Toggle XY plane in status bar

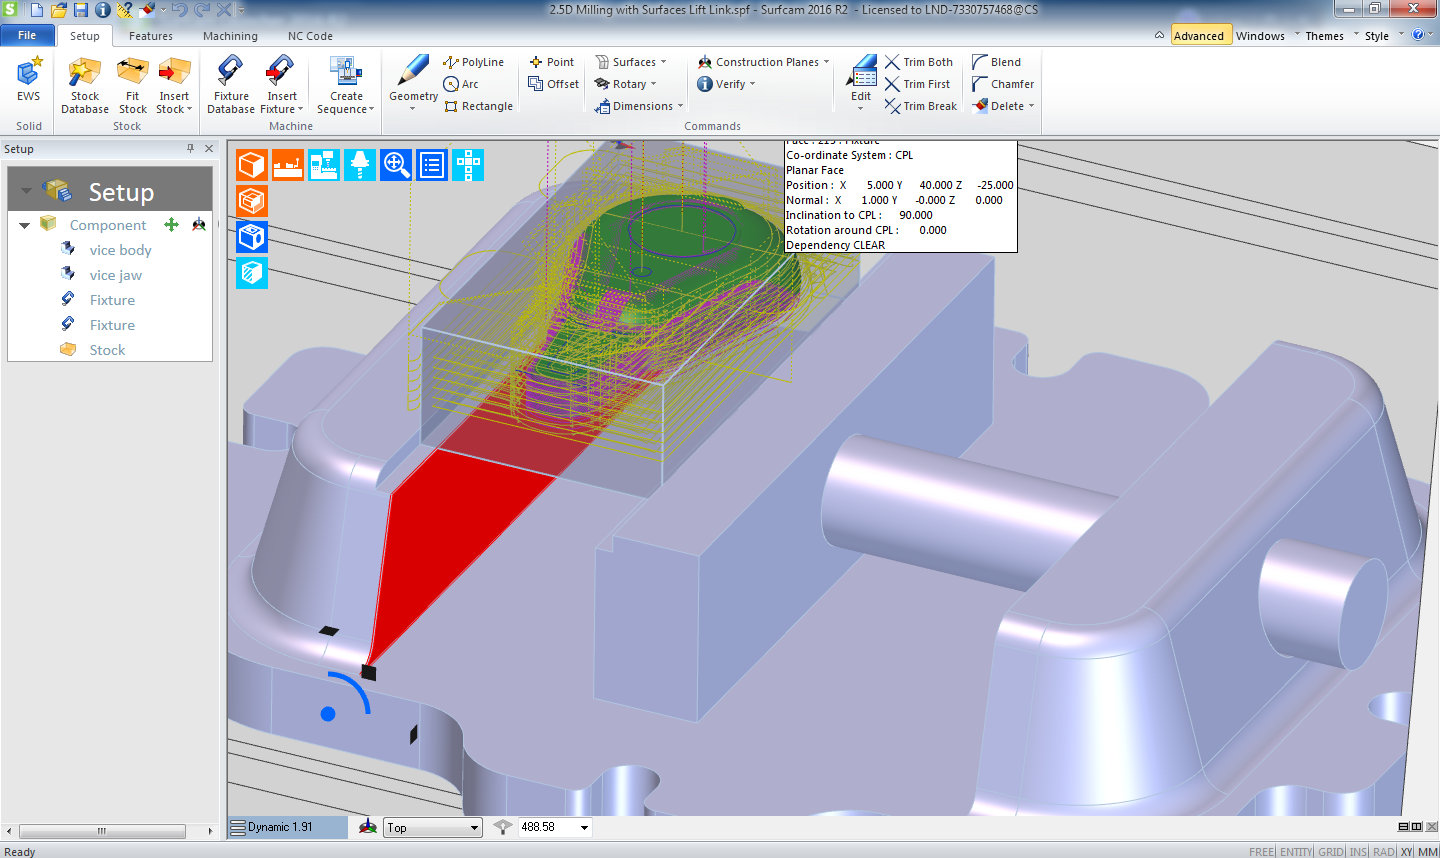pos(1407,851)
